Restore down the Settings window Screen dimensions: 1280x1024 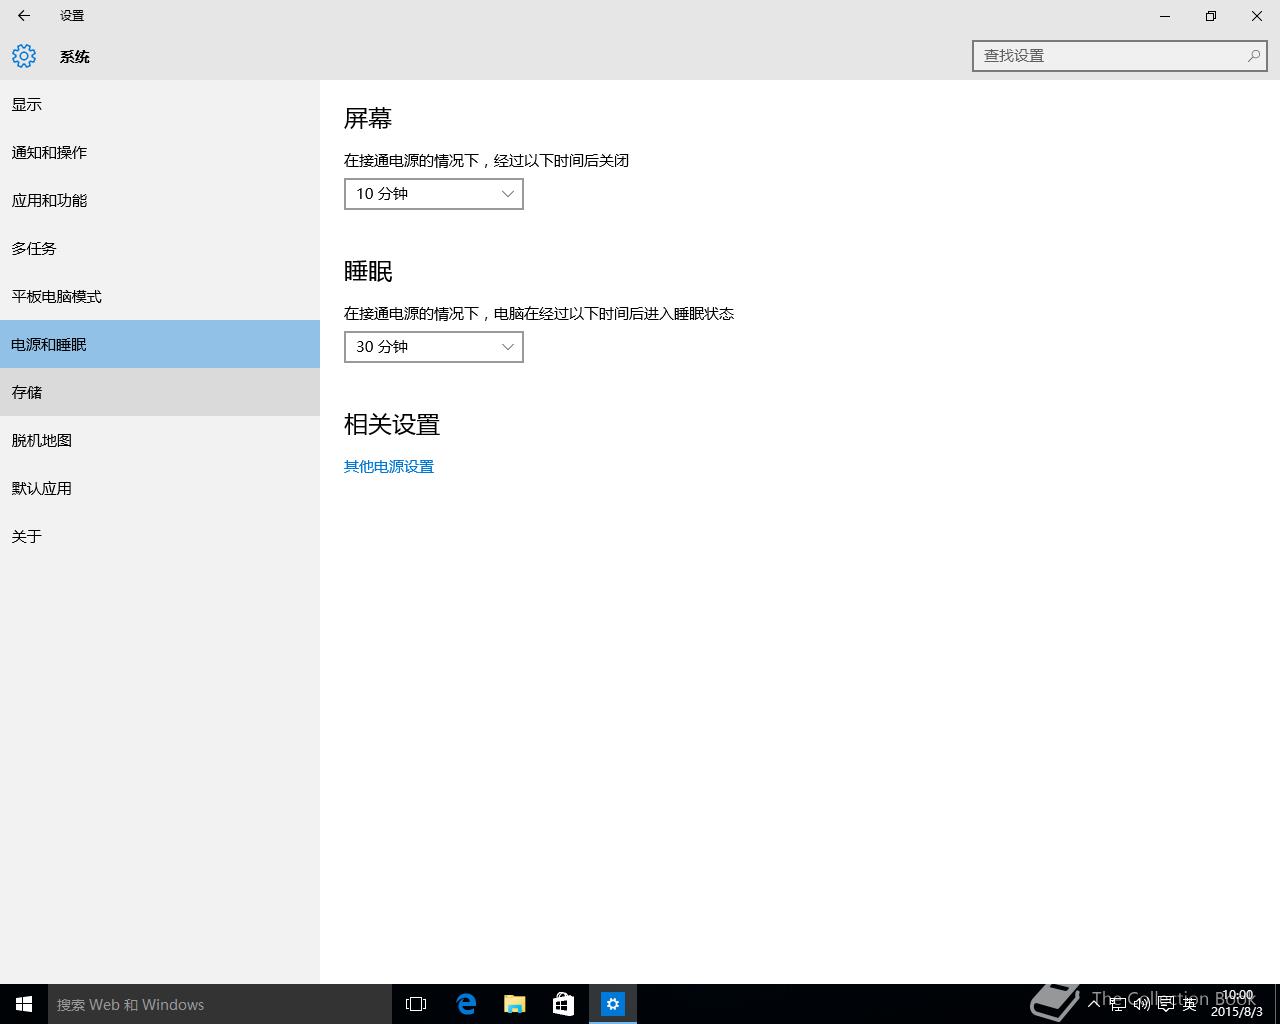(x=1211, y=16)
